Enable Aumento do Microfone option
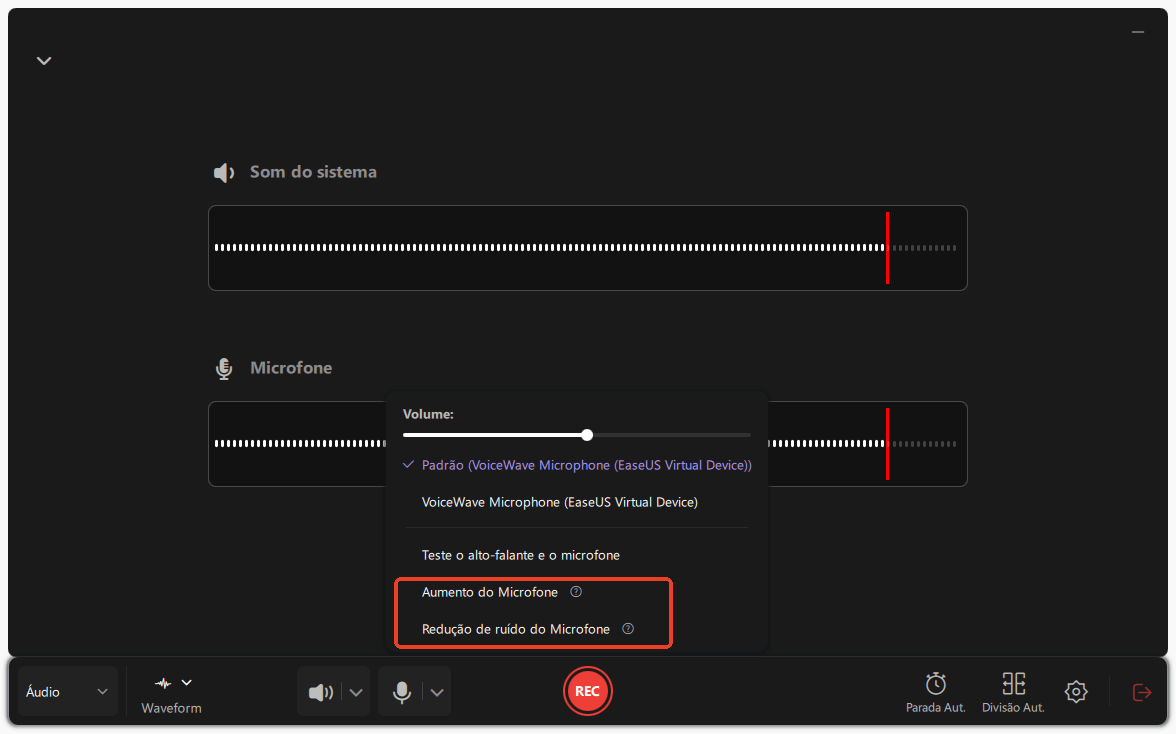This screenshot has height=734, width=1176. click(x=490, y=592)
